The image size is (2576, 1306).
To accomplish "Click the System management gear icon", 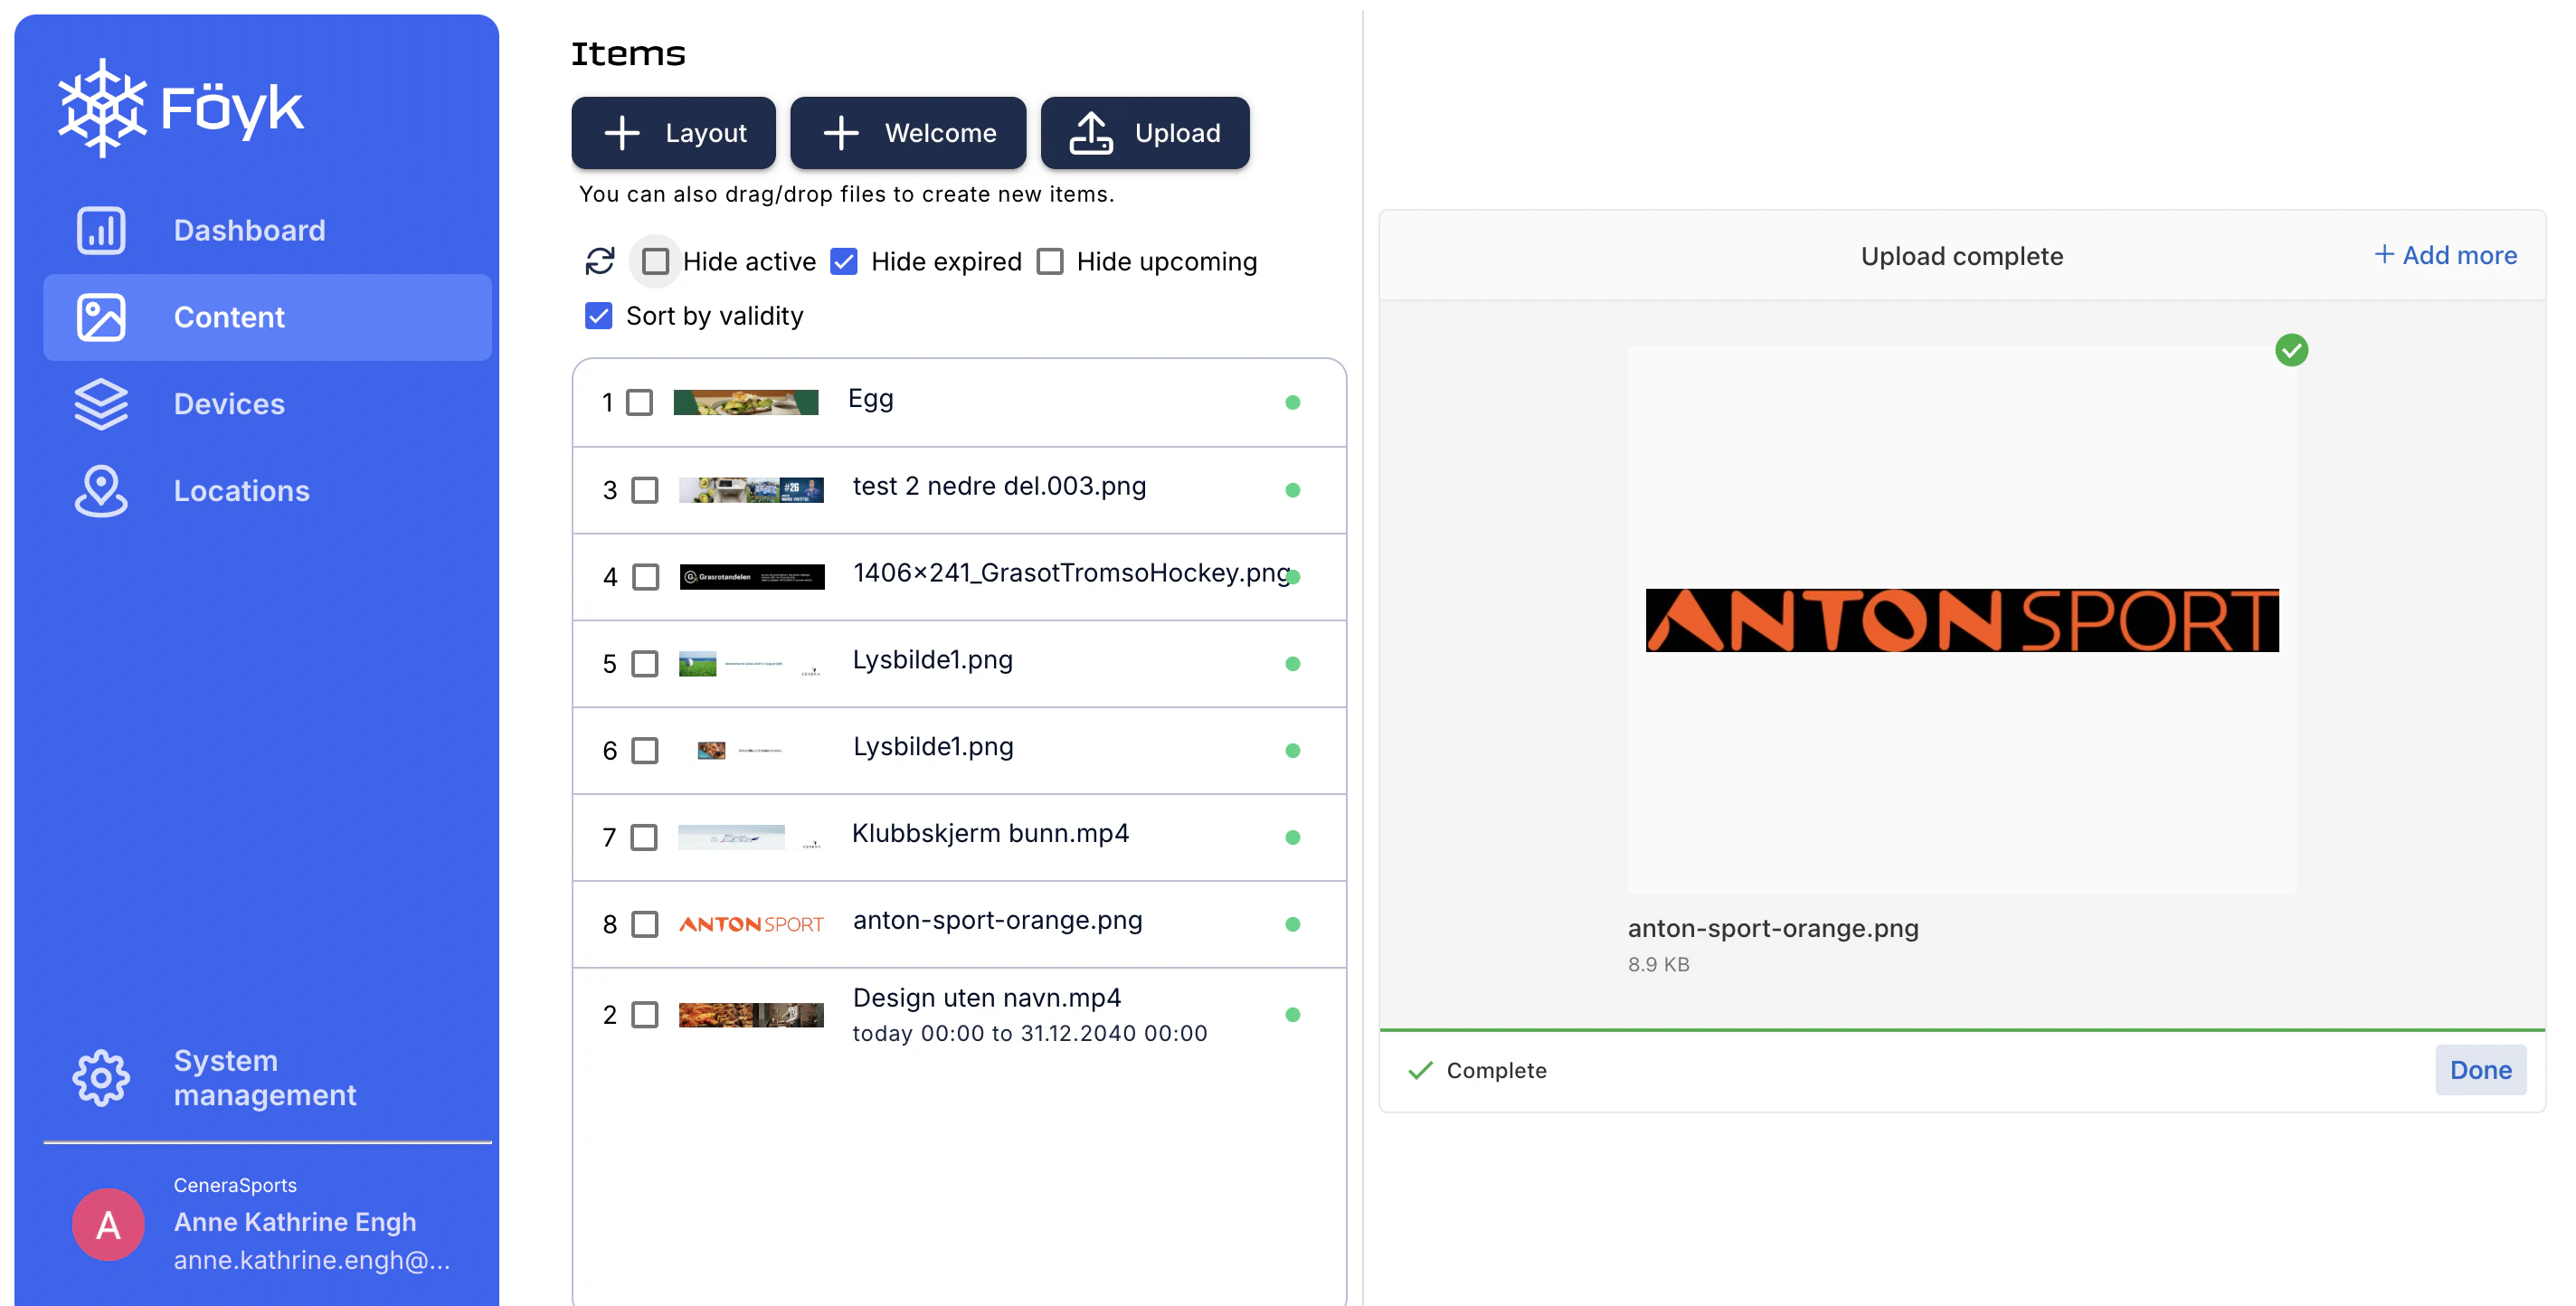I will pos(101,1077).
